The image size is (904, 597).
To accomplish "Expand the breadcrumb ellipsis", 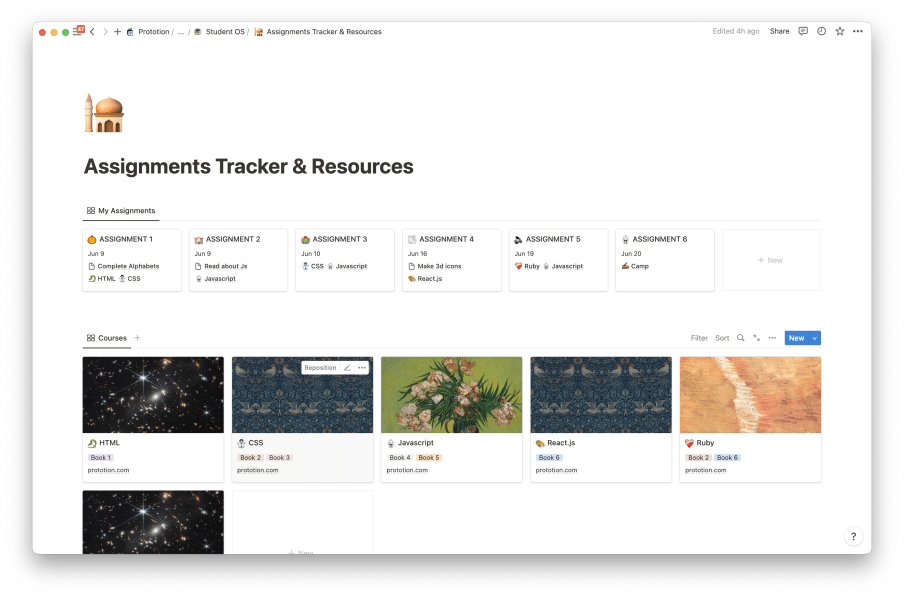I will tap(181, 32).
